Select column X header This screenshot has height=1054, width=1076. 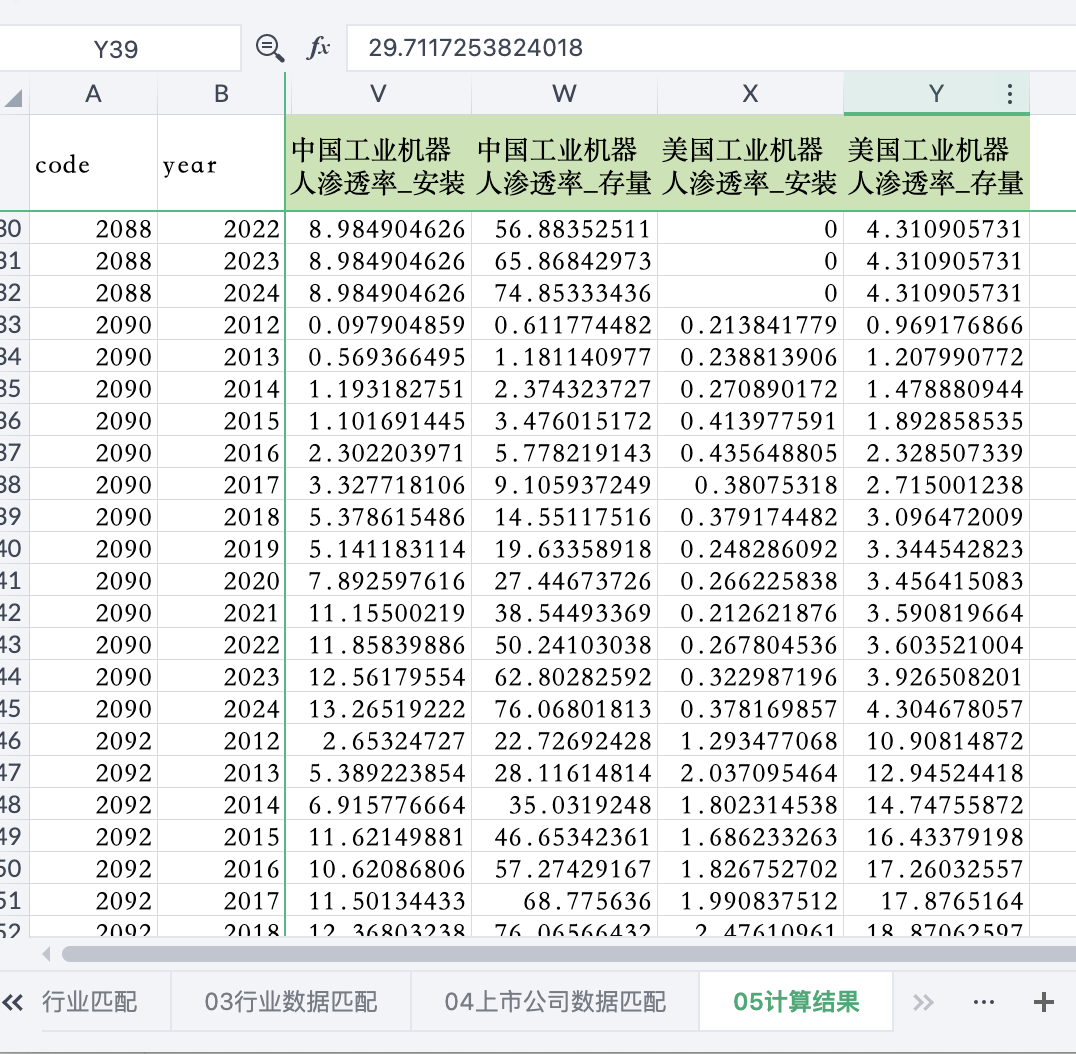pyautogui.click(x=750, y=94)
